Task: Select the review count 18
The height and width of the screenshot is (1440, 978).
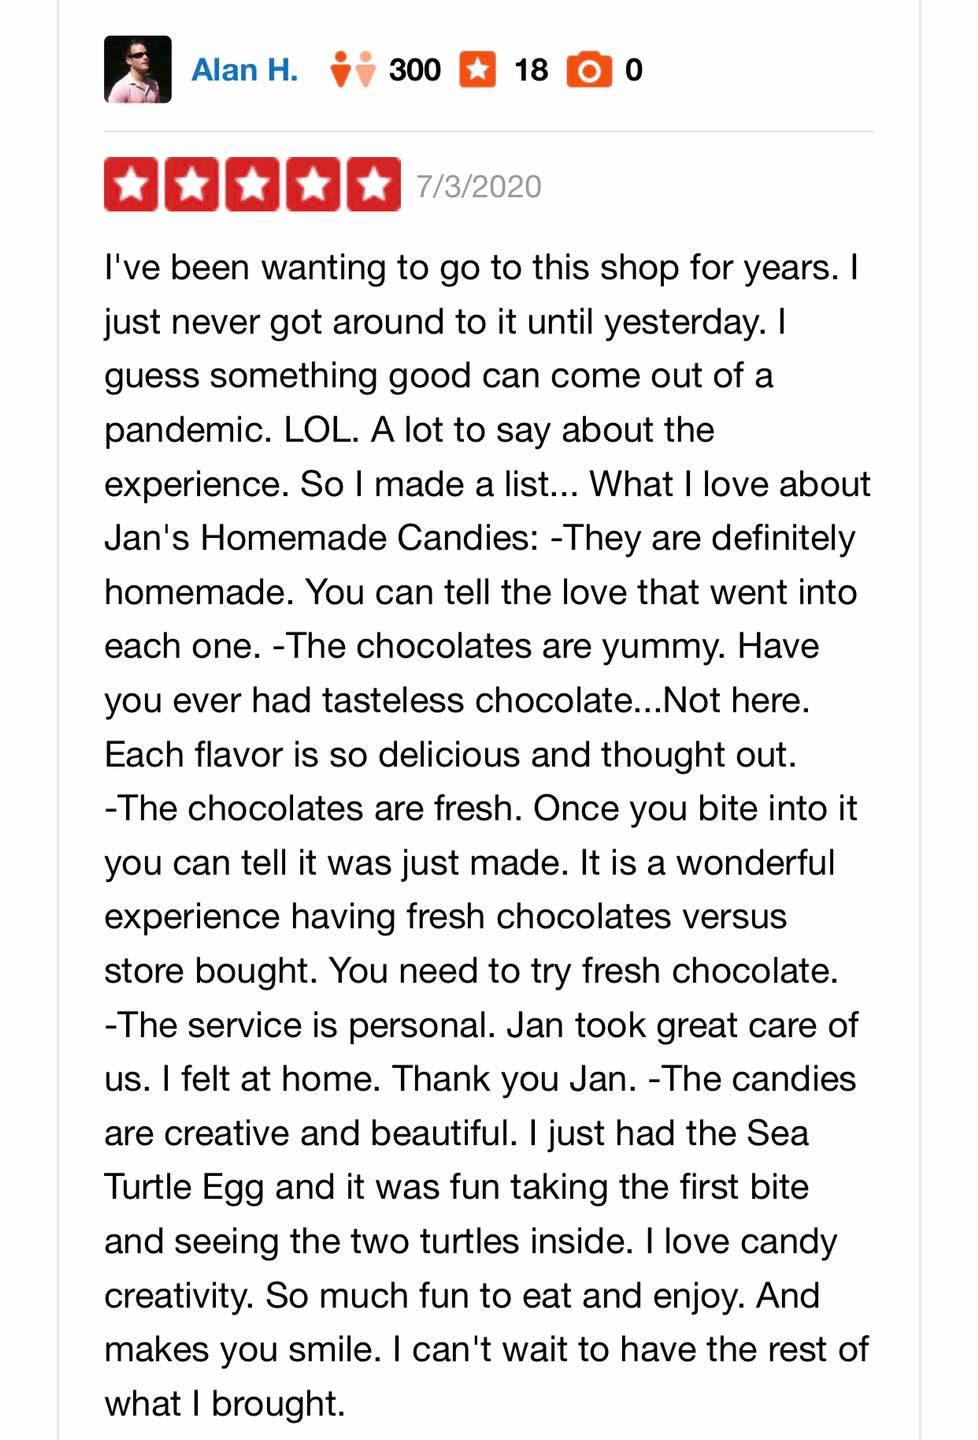Action: pos(531,70)
